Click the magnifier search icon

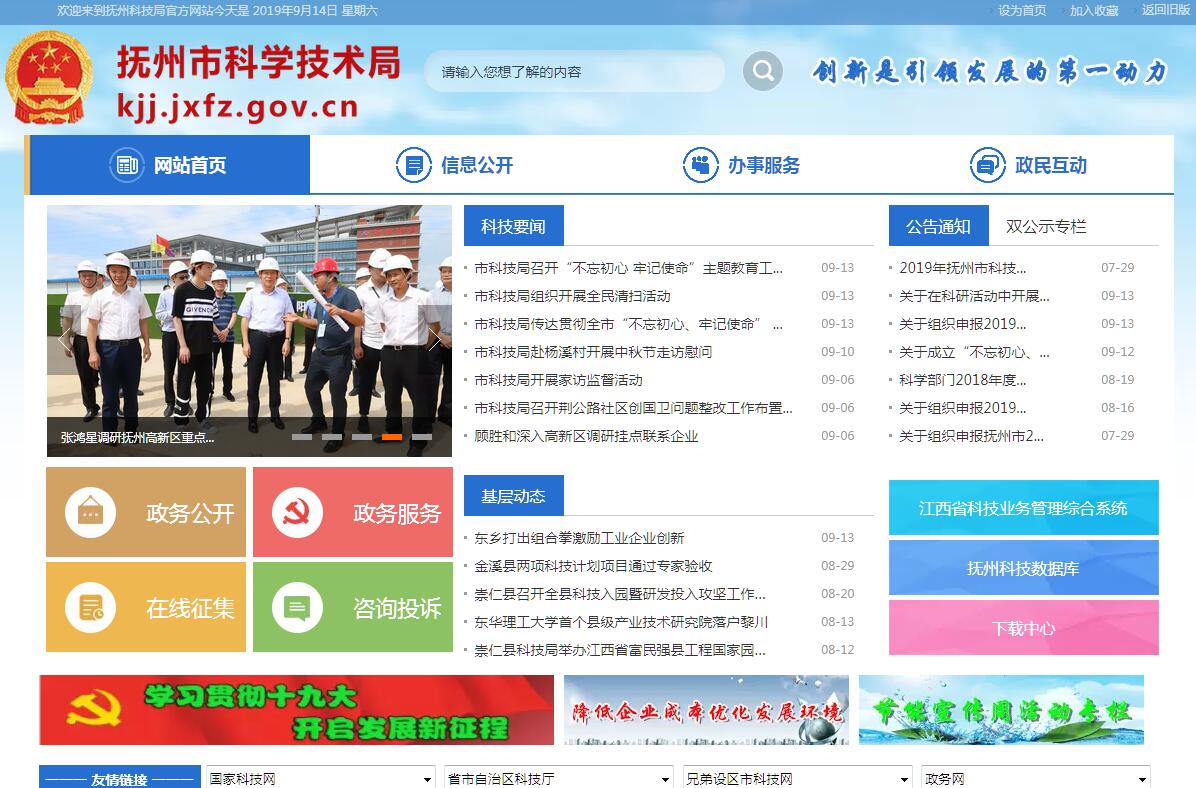click(763, 71)
